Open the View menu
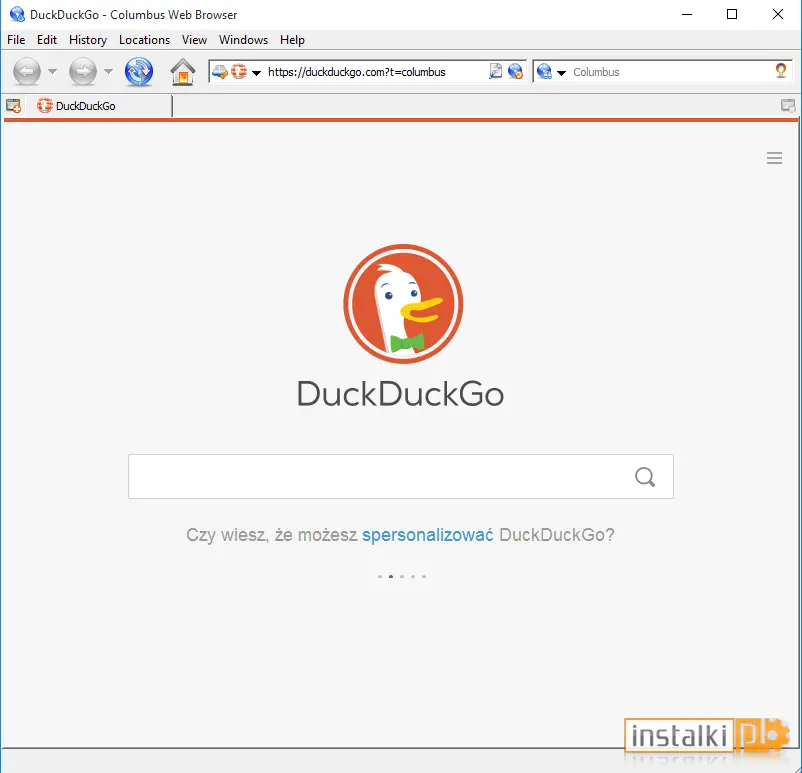 194,40
